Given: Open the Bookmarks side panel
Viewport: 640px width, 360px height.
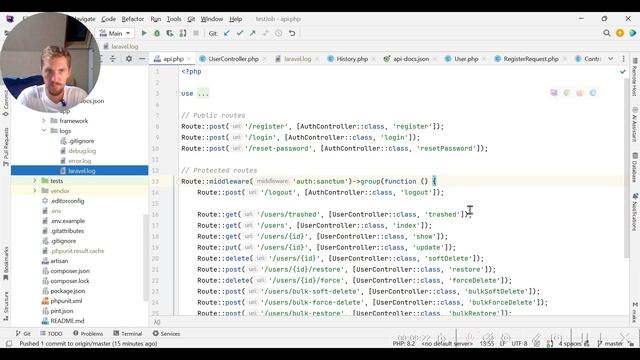Looking at the screenshot, I should click(x=6, y=264).
